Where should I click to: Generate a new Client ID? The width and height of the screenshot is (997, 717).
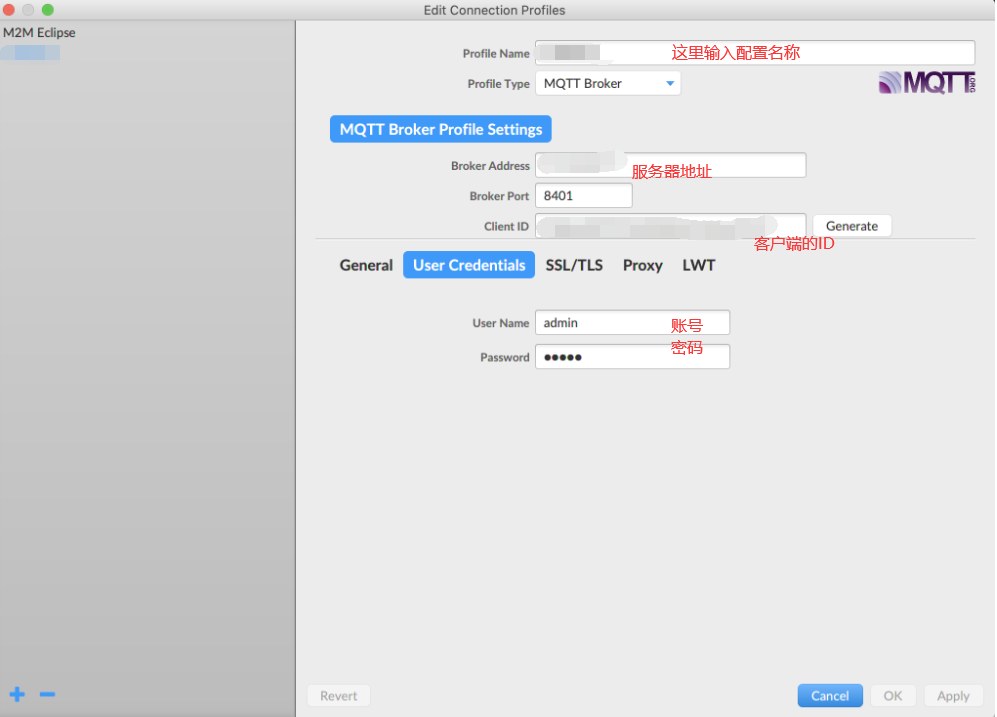[851, 226]
